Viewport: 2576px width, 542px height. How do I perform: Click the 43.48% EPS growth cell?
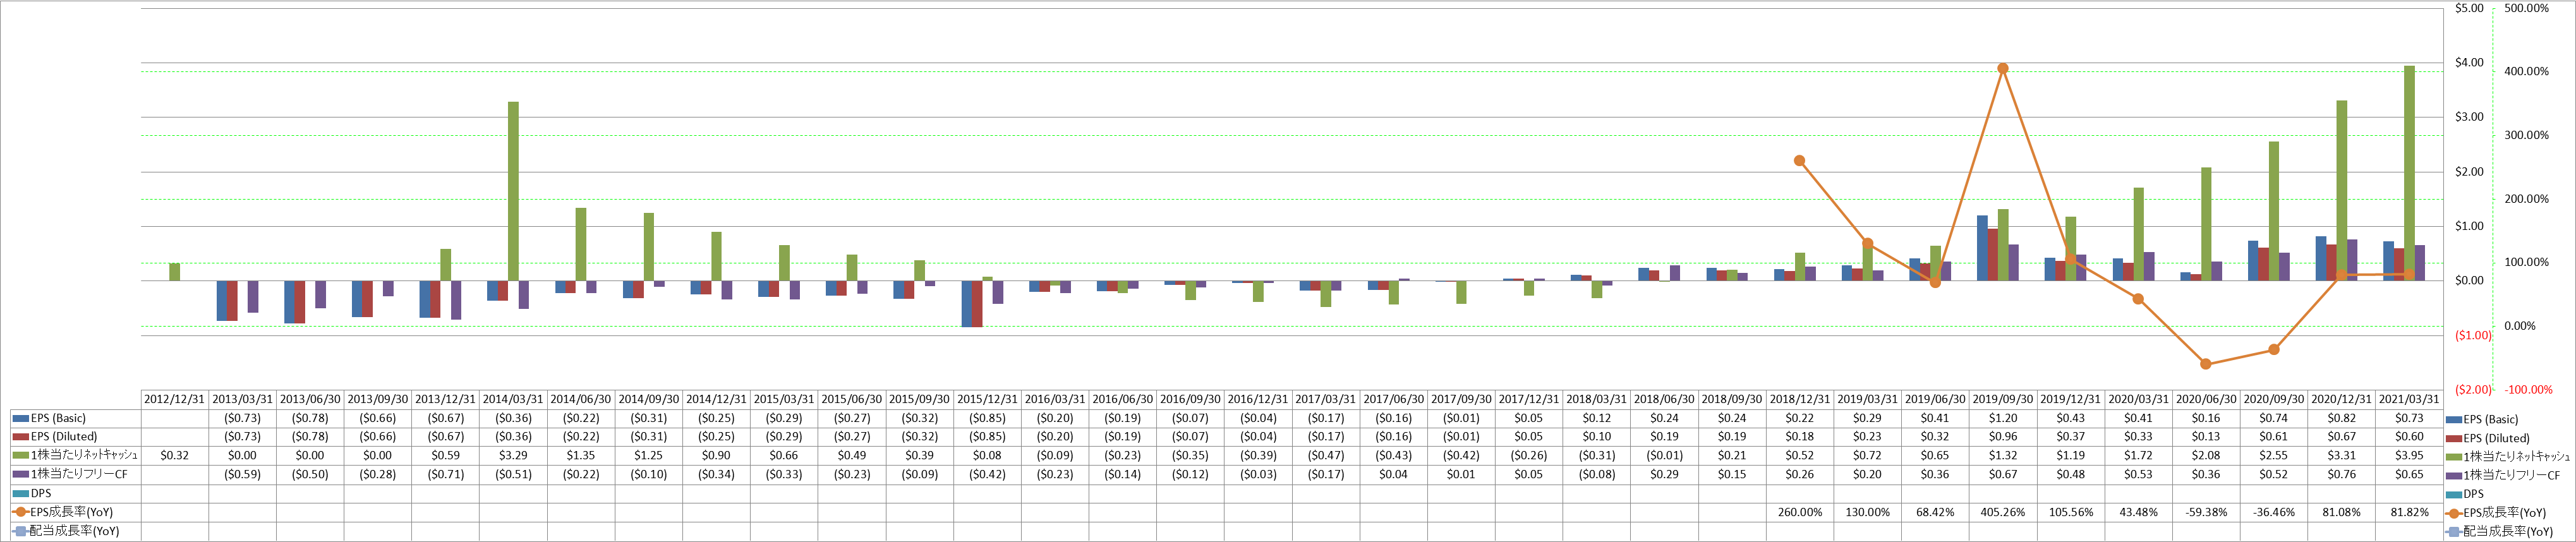(x=2139, y=512)
